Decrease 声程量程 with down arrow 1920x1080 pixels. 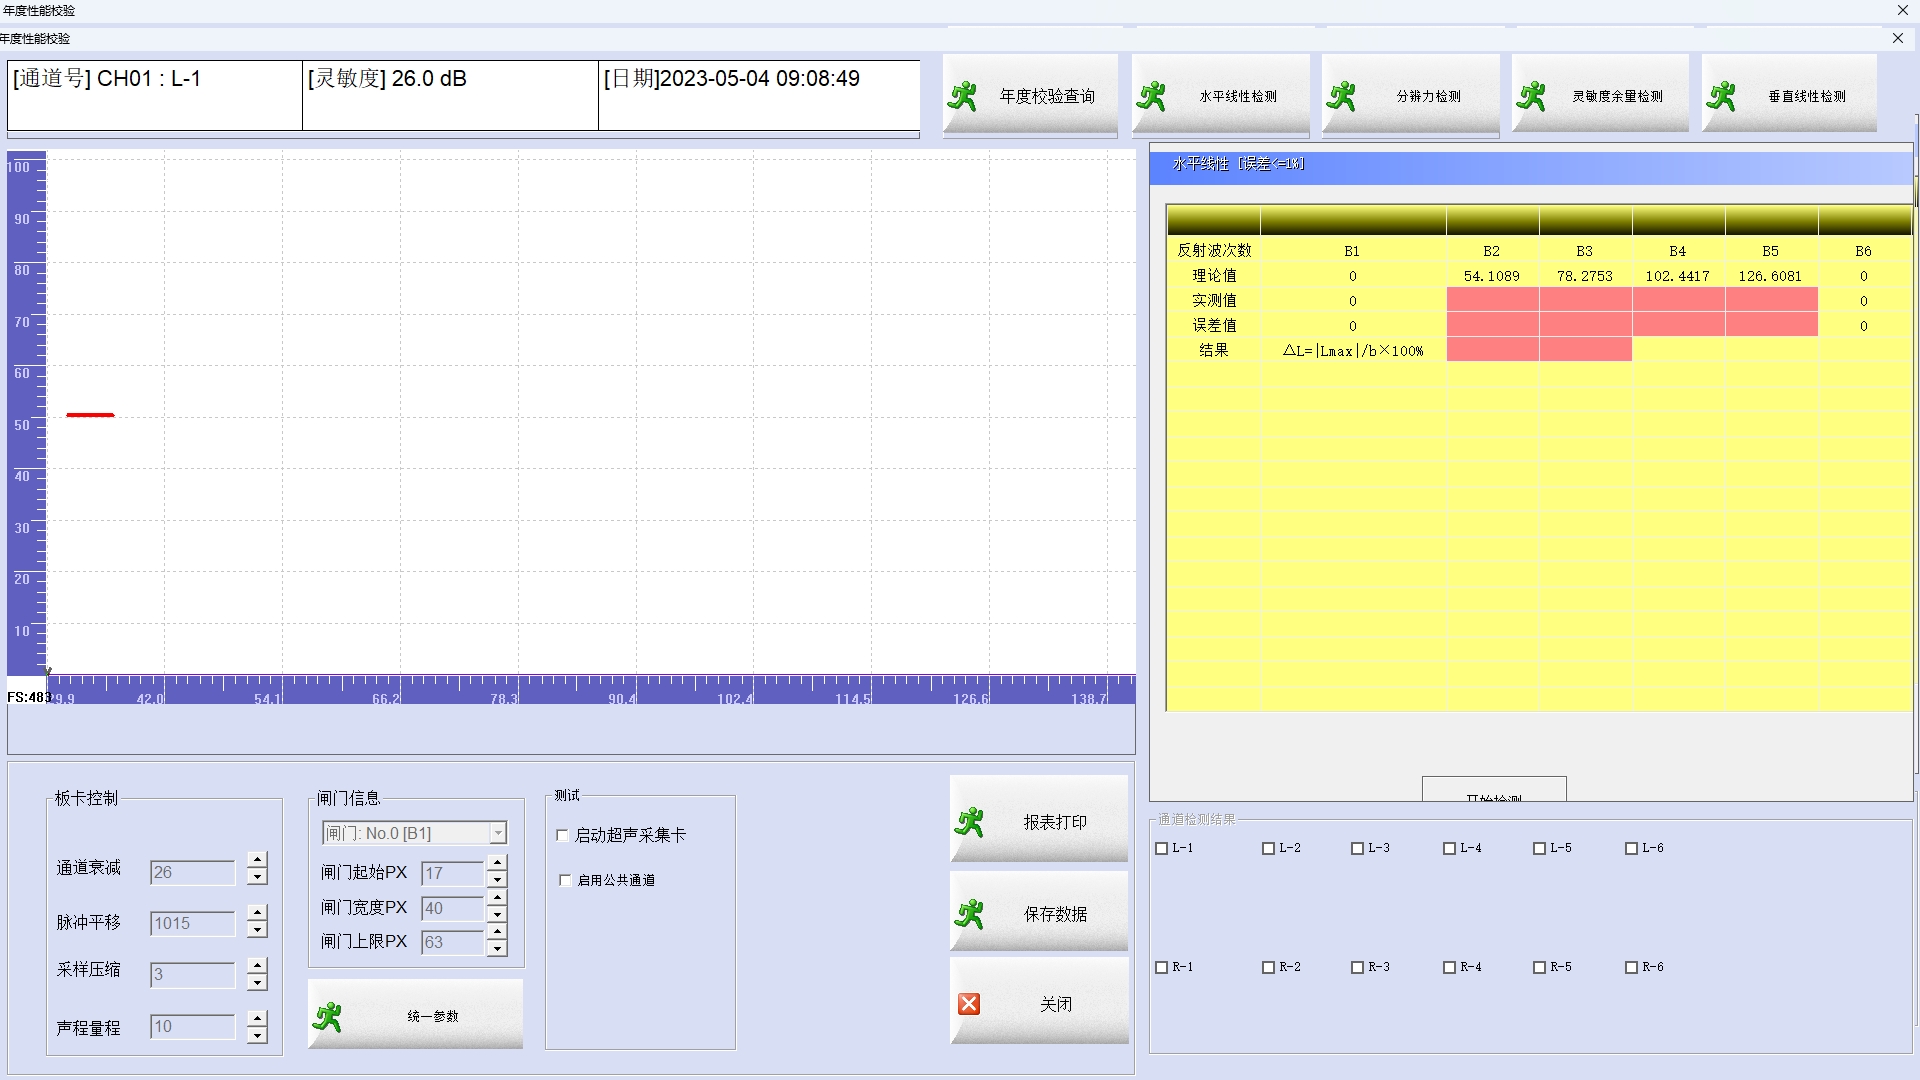tap(257, 1034)
